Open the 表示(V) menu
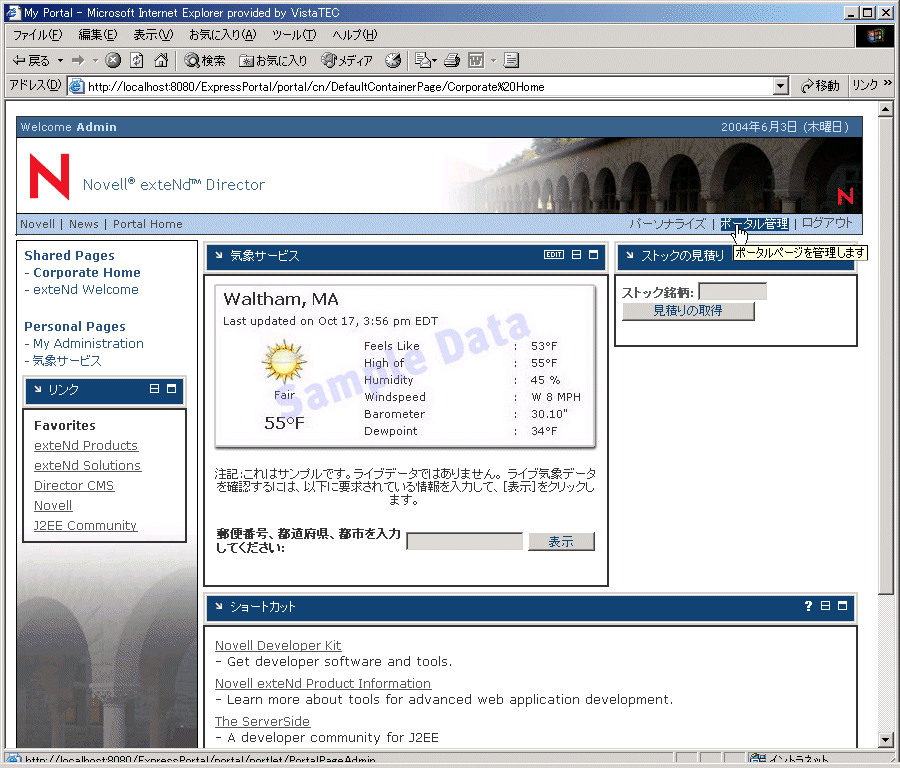Image resolution: width=900 pixels, height=768 pixels. (153, 35)
